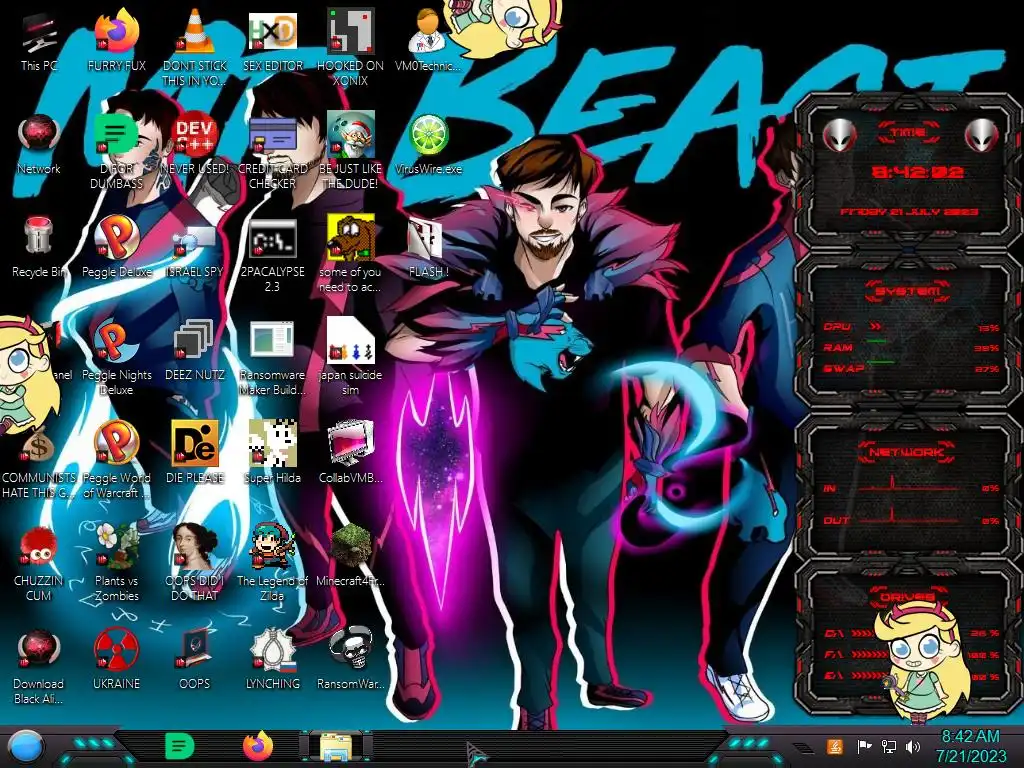Launch The Legend of Zilda

tap(272, 546)
